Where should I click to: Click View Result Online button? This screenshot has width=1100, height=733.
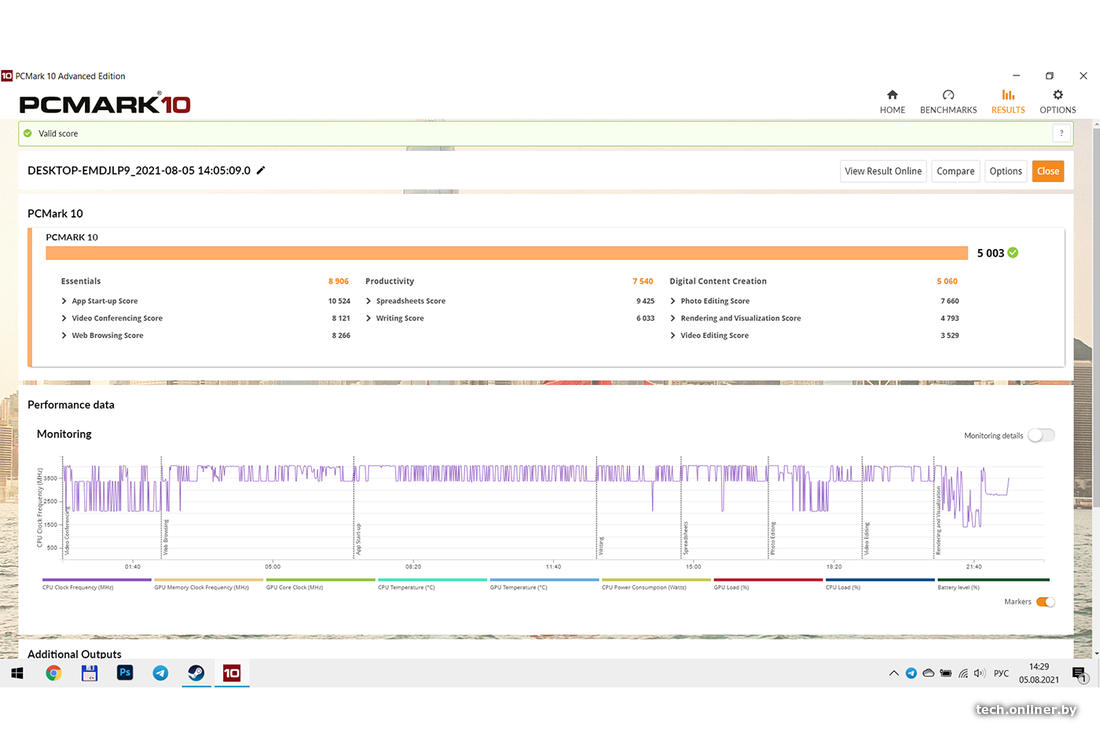point(883,171)
